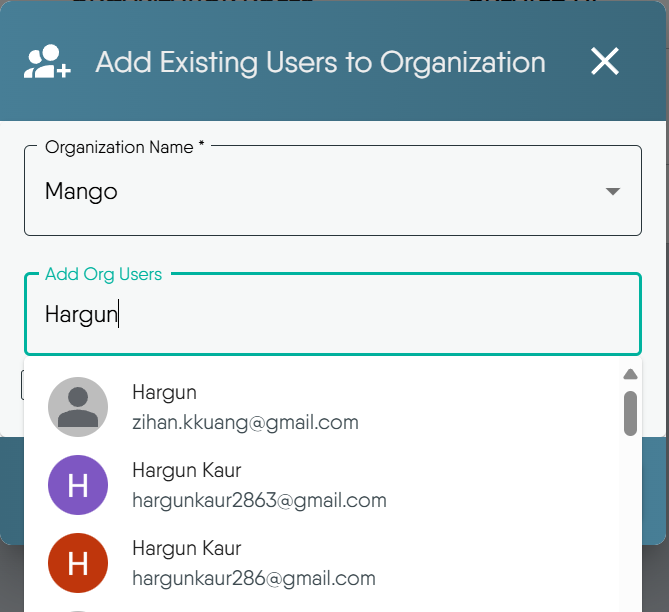Click the add-user icon in dialog header

coord(47,62)
